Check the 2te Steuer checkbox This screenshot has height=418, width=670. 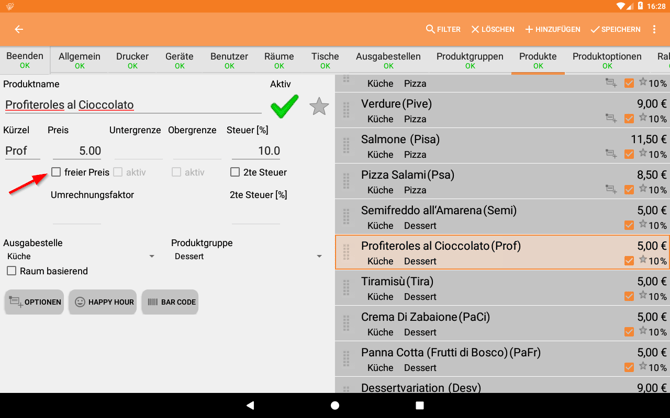point(235,172)
